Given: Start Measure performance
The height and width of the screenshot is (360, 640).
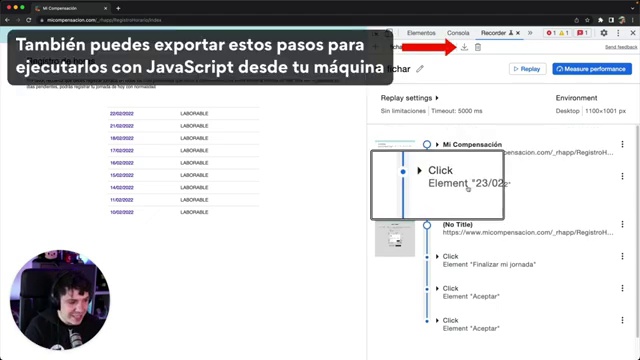Looking at the screenshot, I should (592, 69).
